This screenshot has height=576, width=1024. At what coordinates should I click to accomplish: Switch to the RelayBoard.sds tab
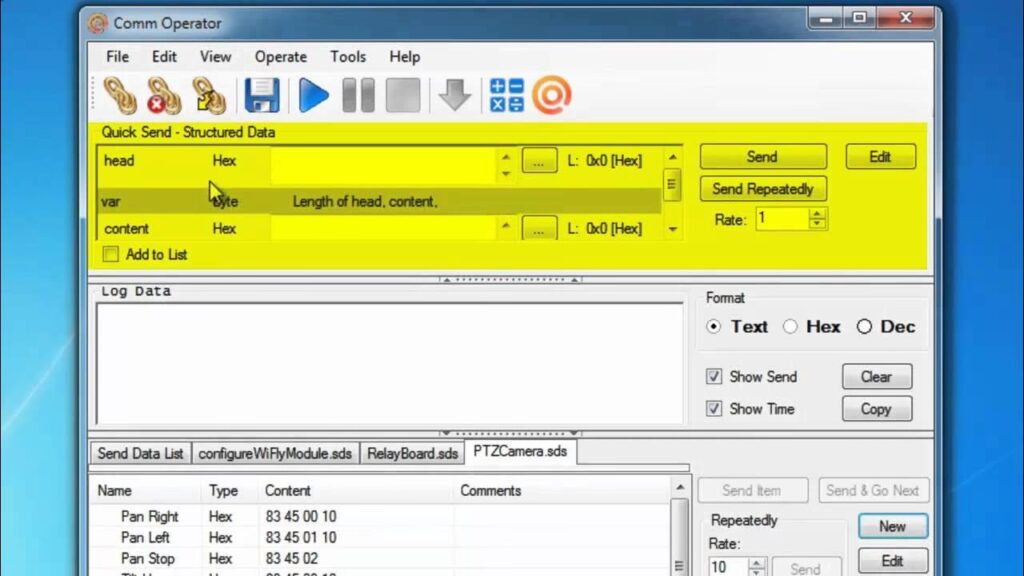pyautogui.click(x=412, y=453)
